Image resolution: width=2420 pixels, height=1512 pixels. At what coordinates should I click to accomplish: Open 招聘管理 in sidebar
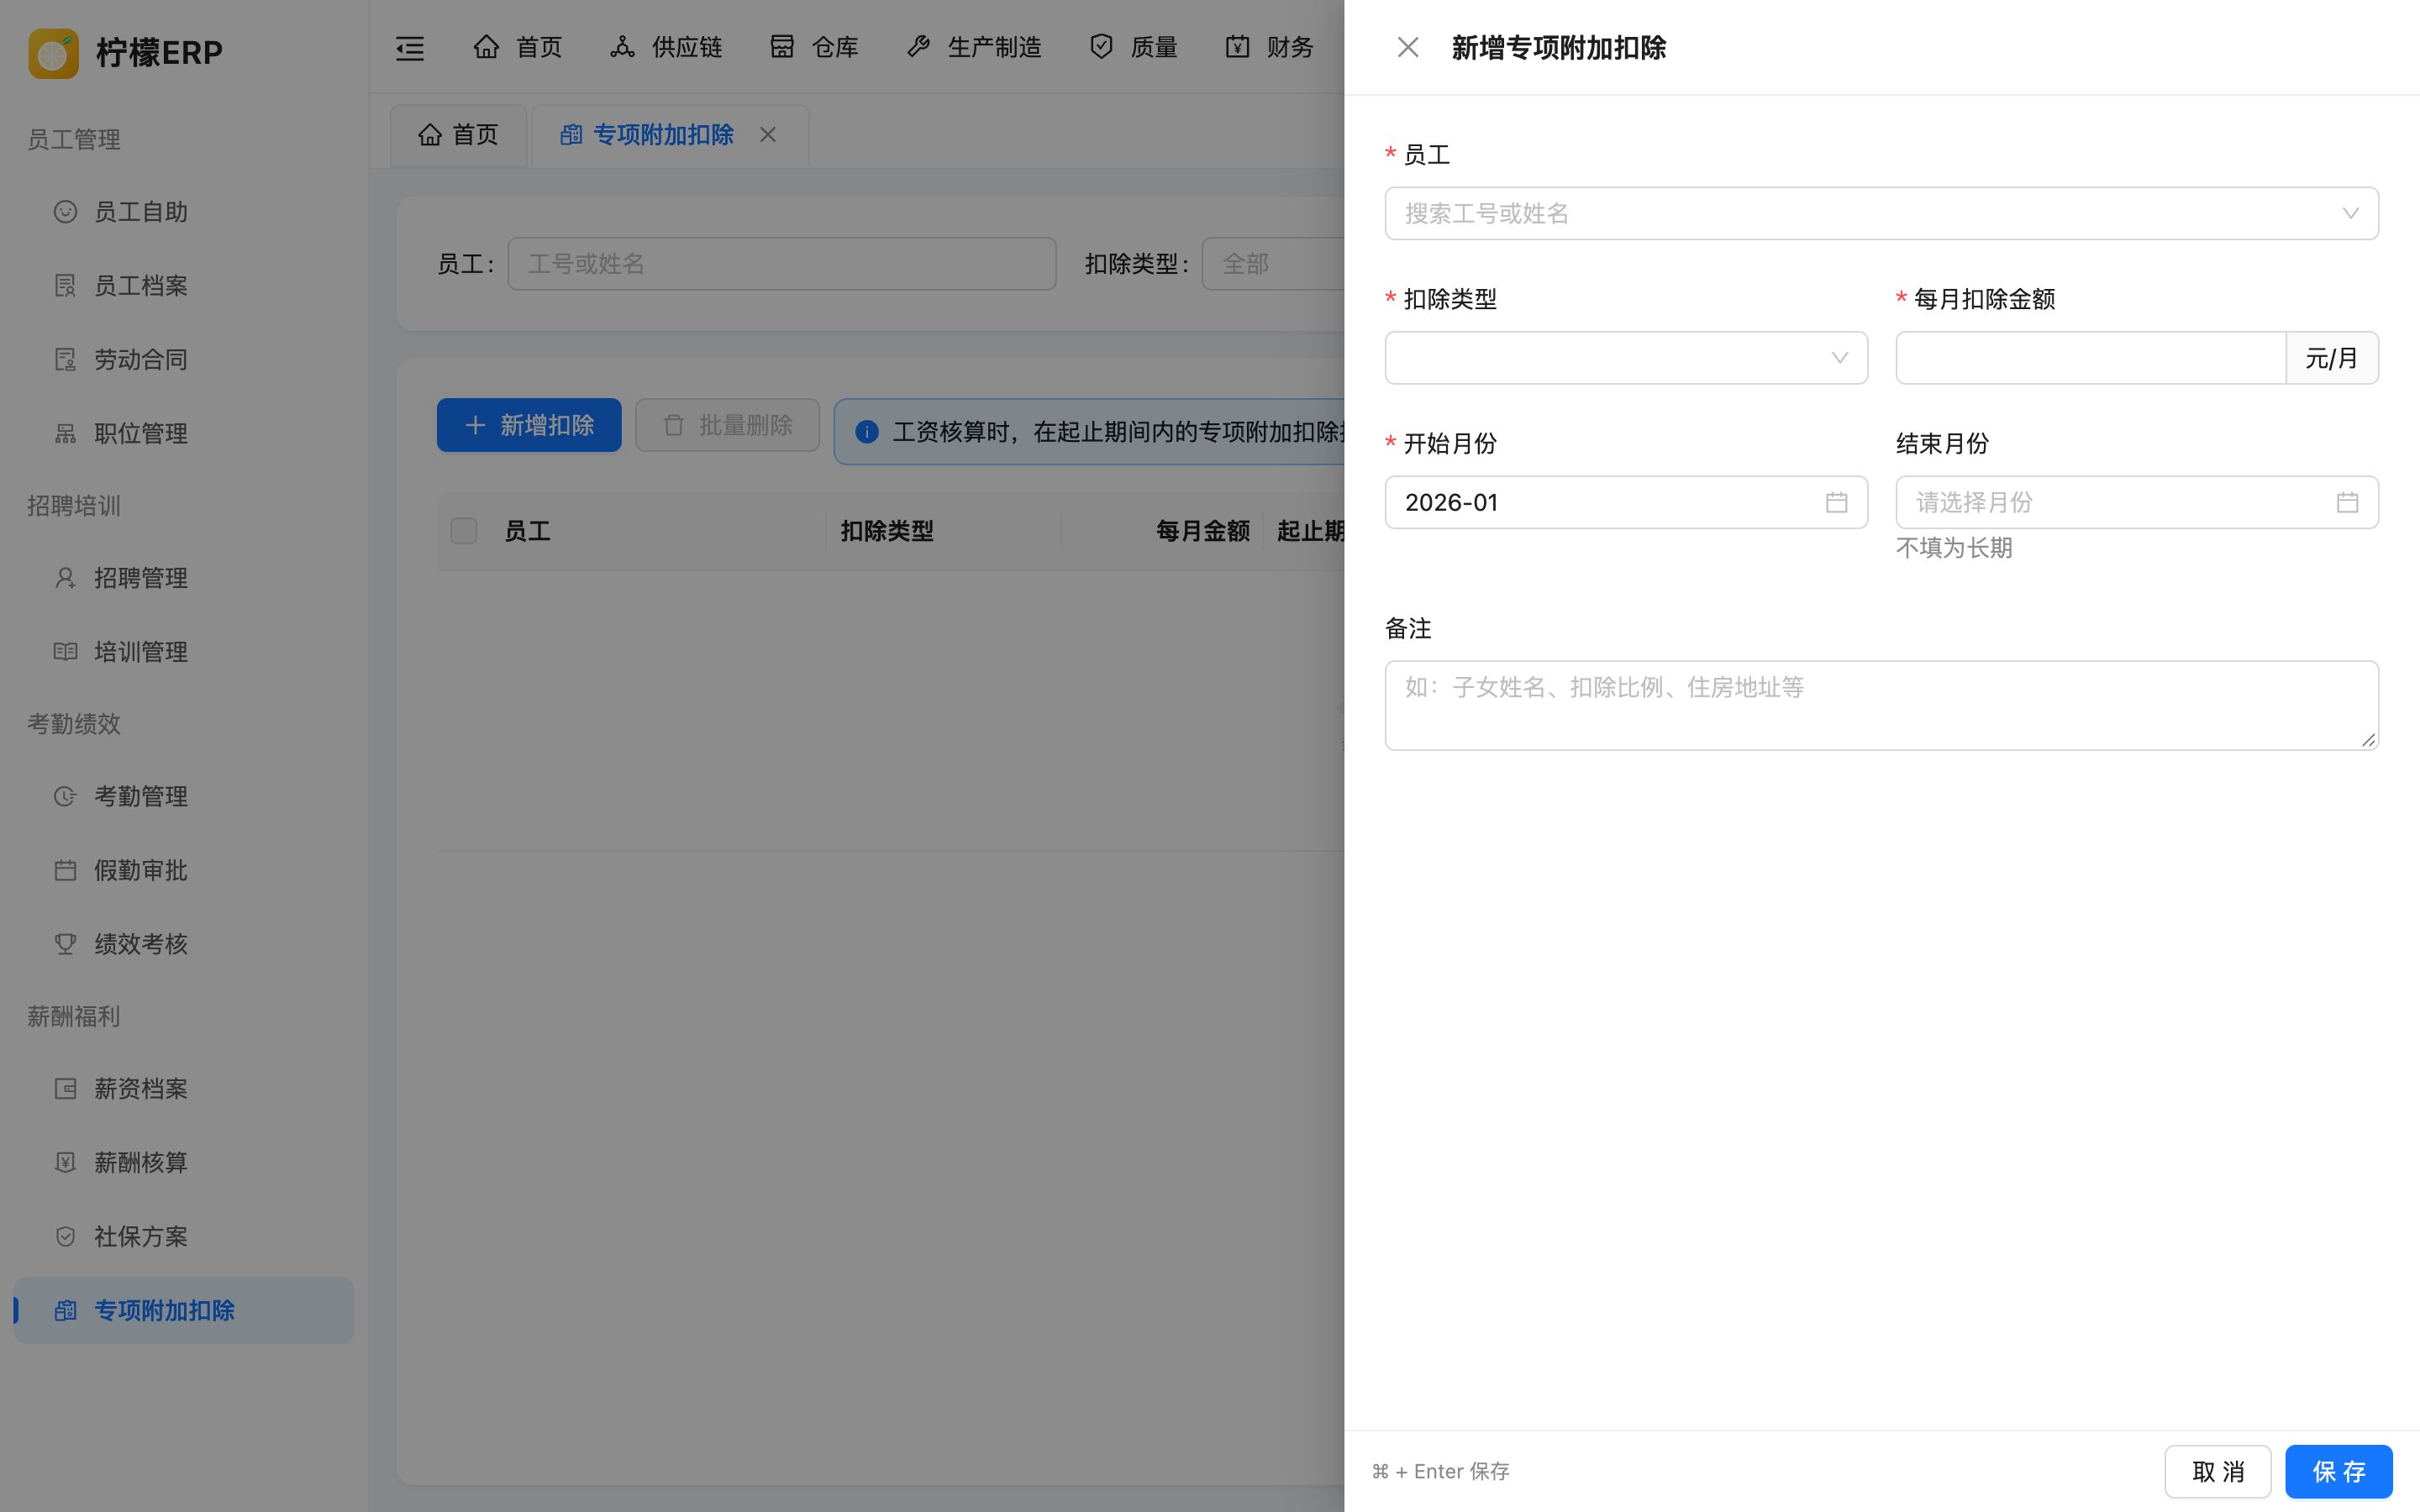[x=184, y=578]
